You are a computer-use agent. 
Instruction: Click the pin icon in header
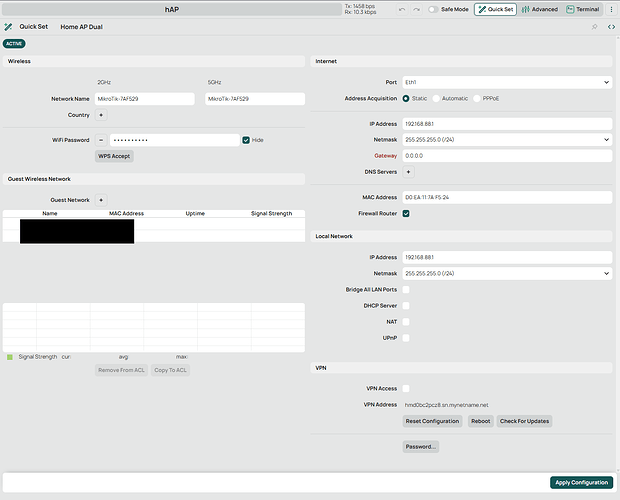[x=594, y=27]
